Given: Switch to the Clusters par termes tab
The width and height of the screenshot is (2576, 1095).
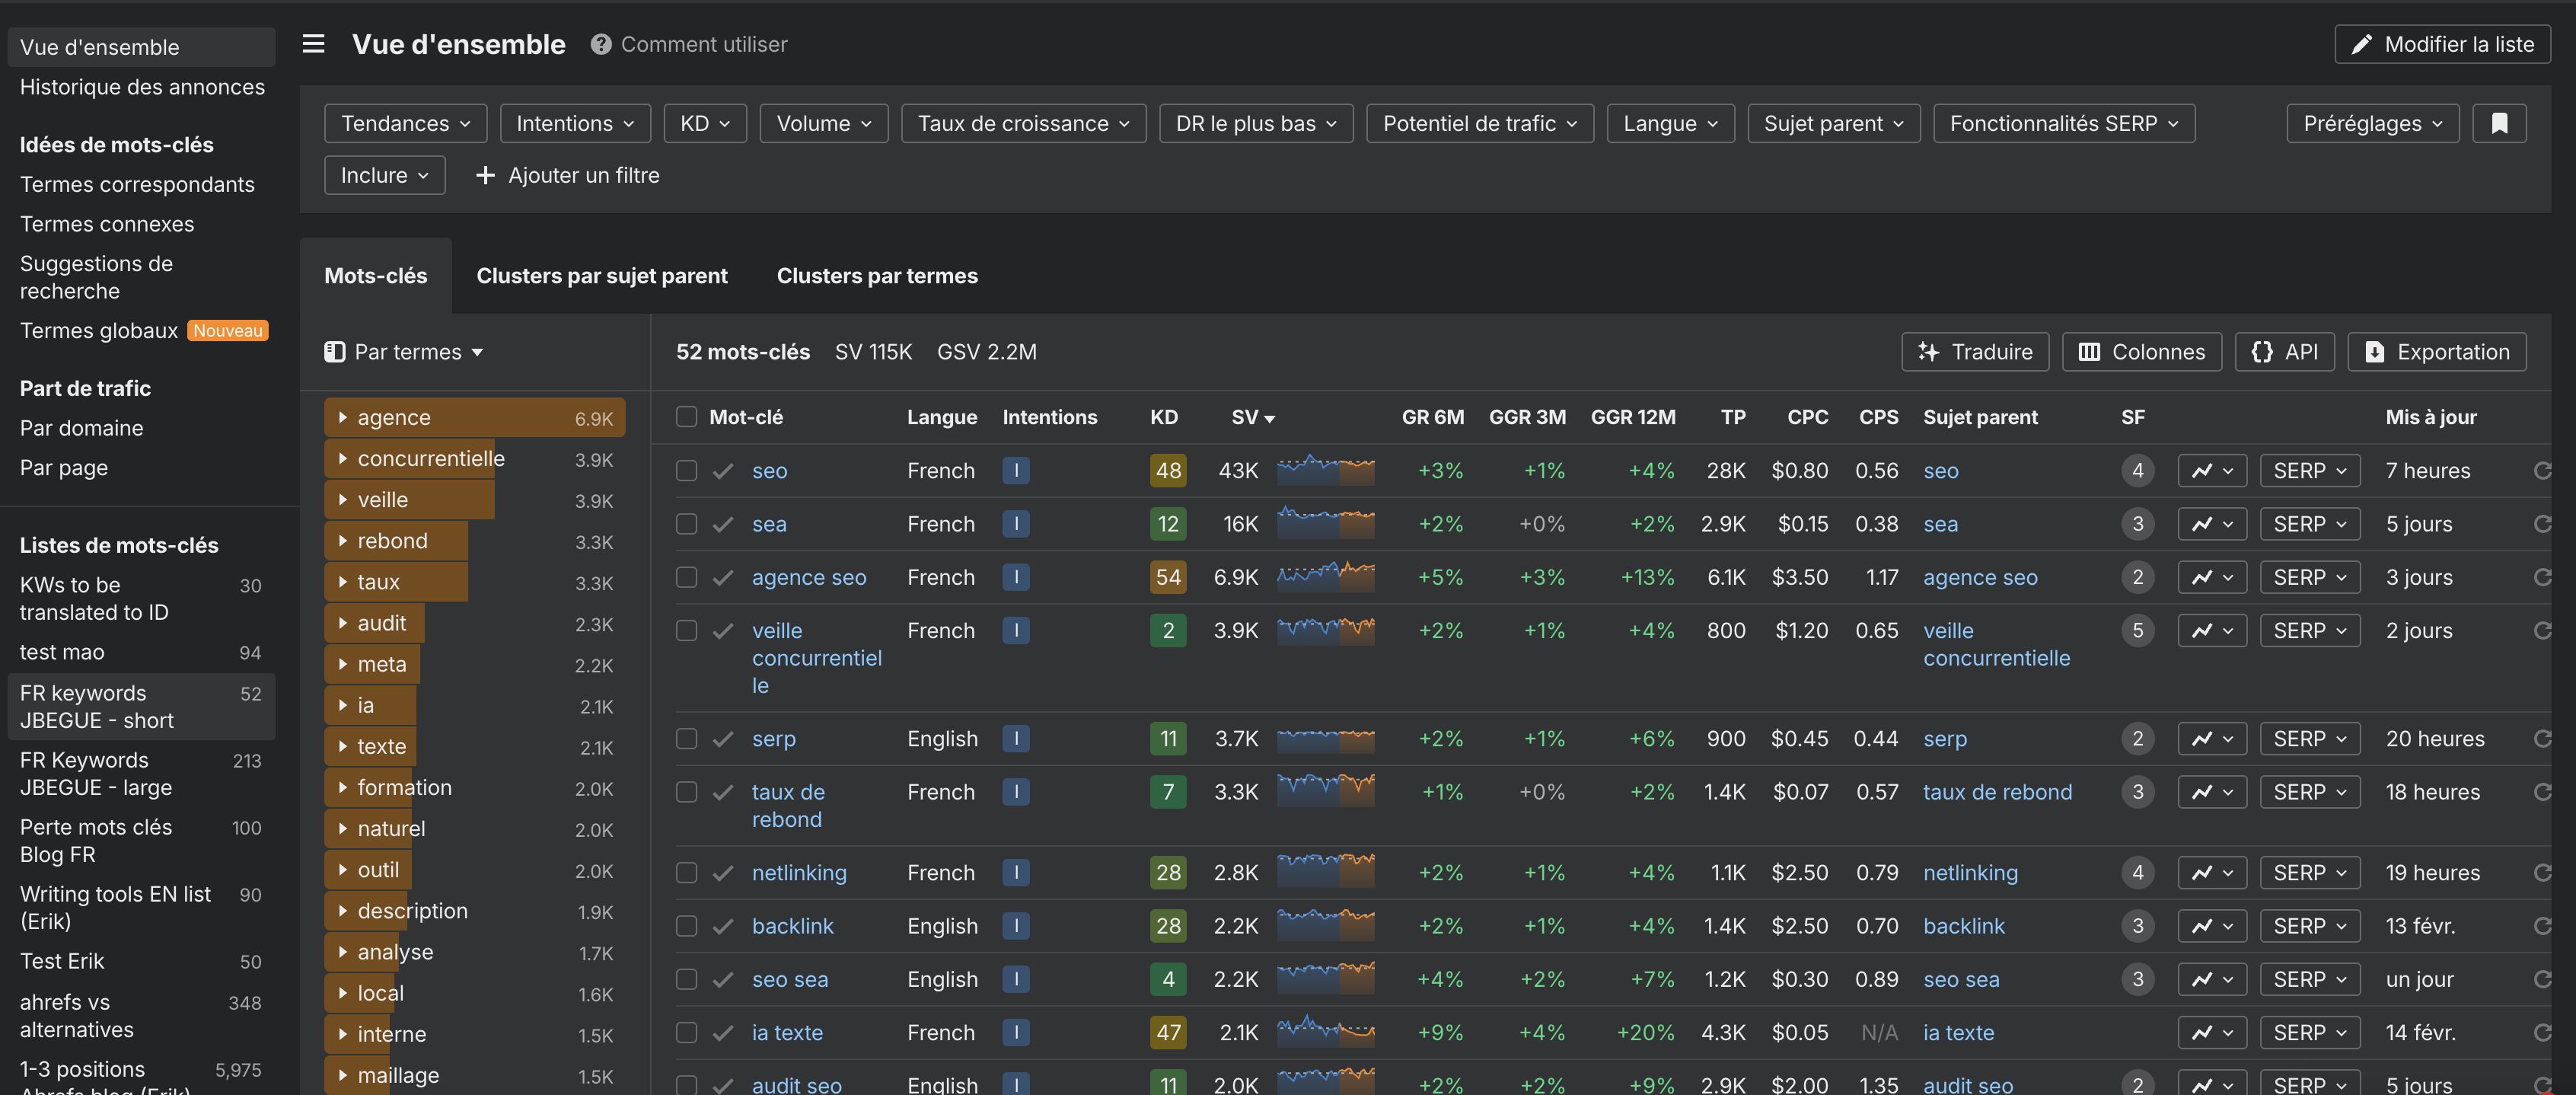Looking at the screenshot, I should (877, 275).
